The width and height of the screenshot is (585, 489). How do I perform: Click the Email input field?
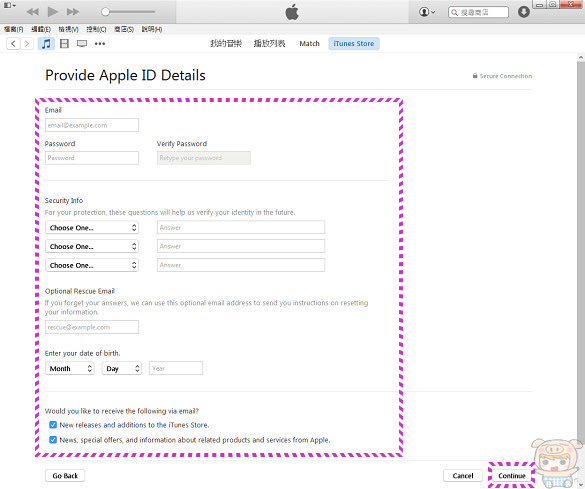click(92, 125)
